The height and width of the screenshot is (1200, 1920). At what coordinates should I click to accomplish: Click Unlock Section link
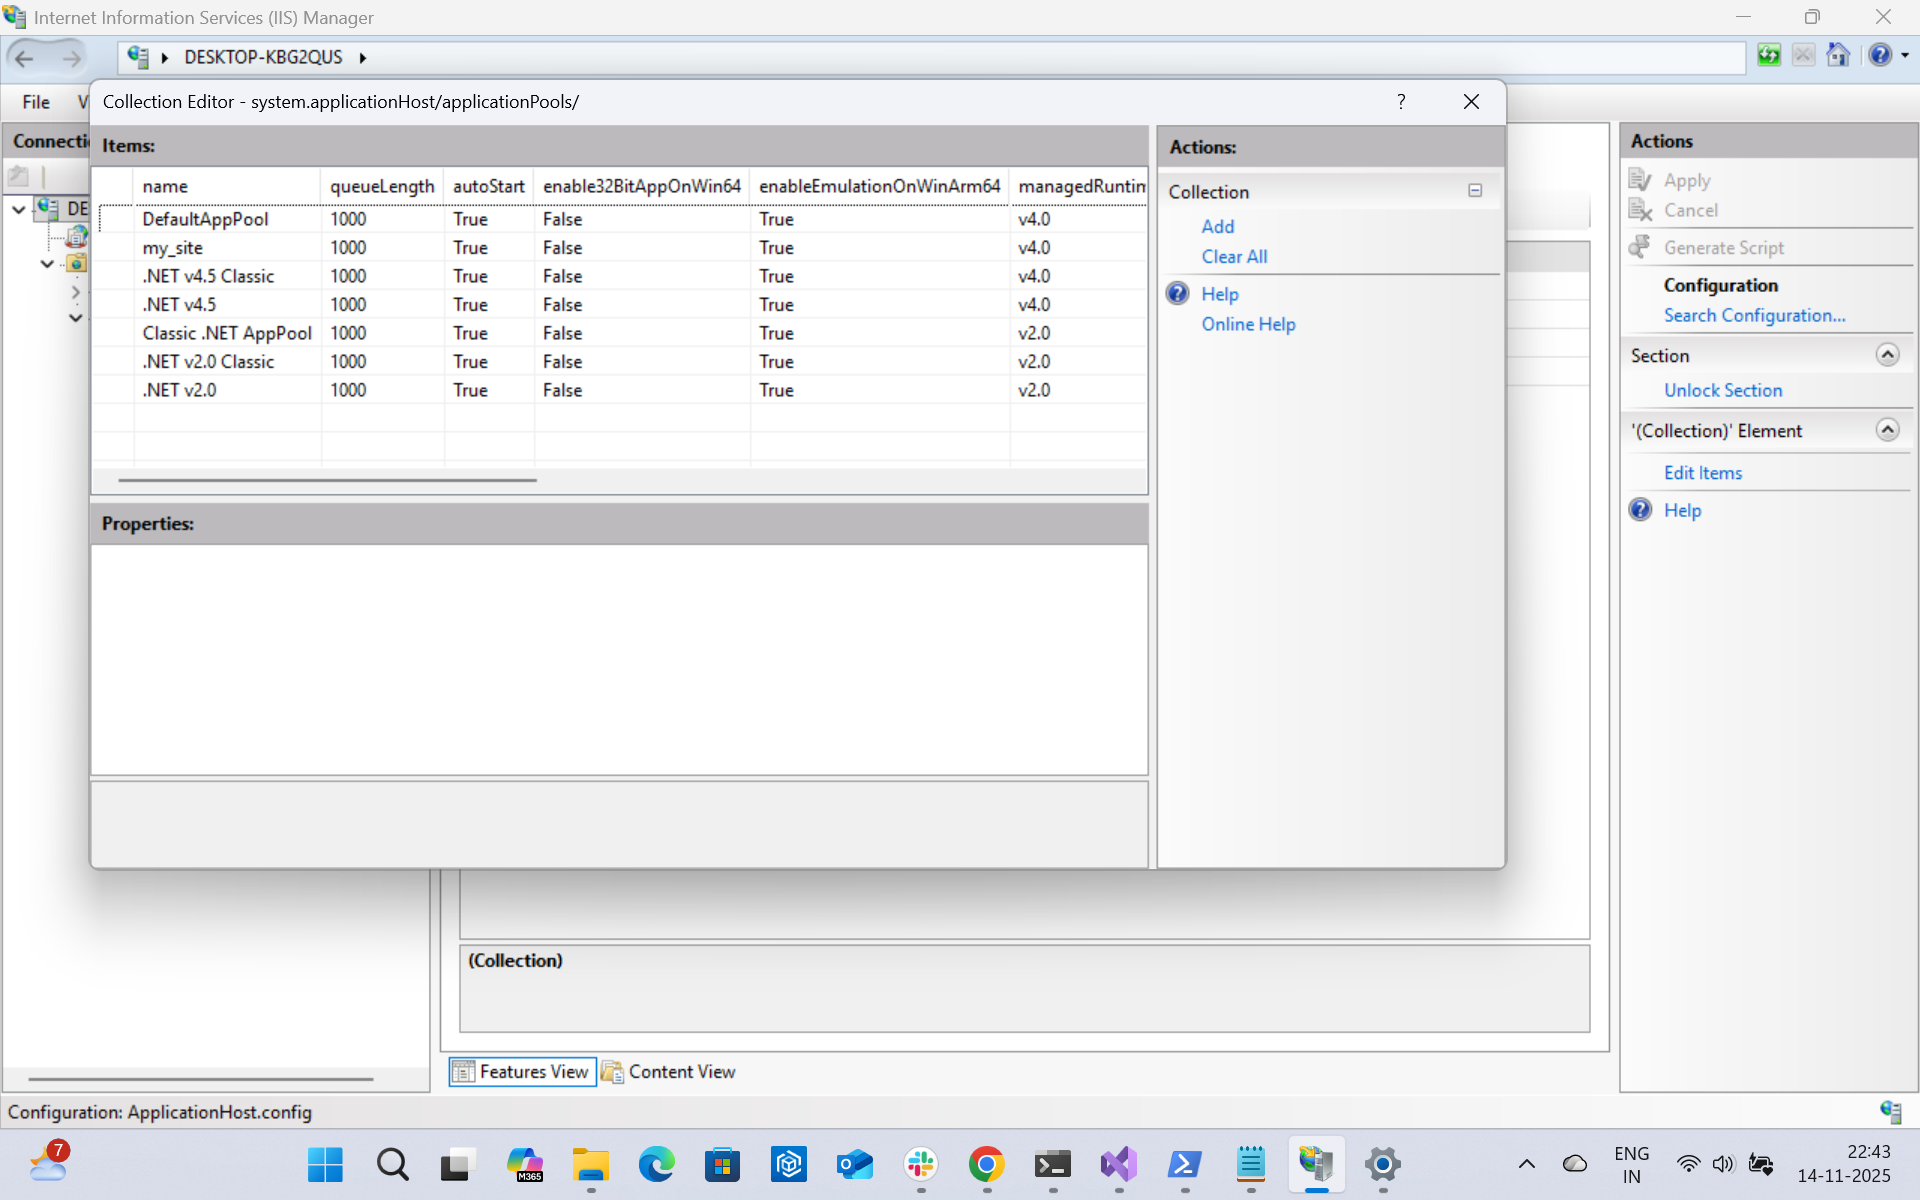(x=1722, y=391)
